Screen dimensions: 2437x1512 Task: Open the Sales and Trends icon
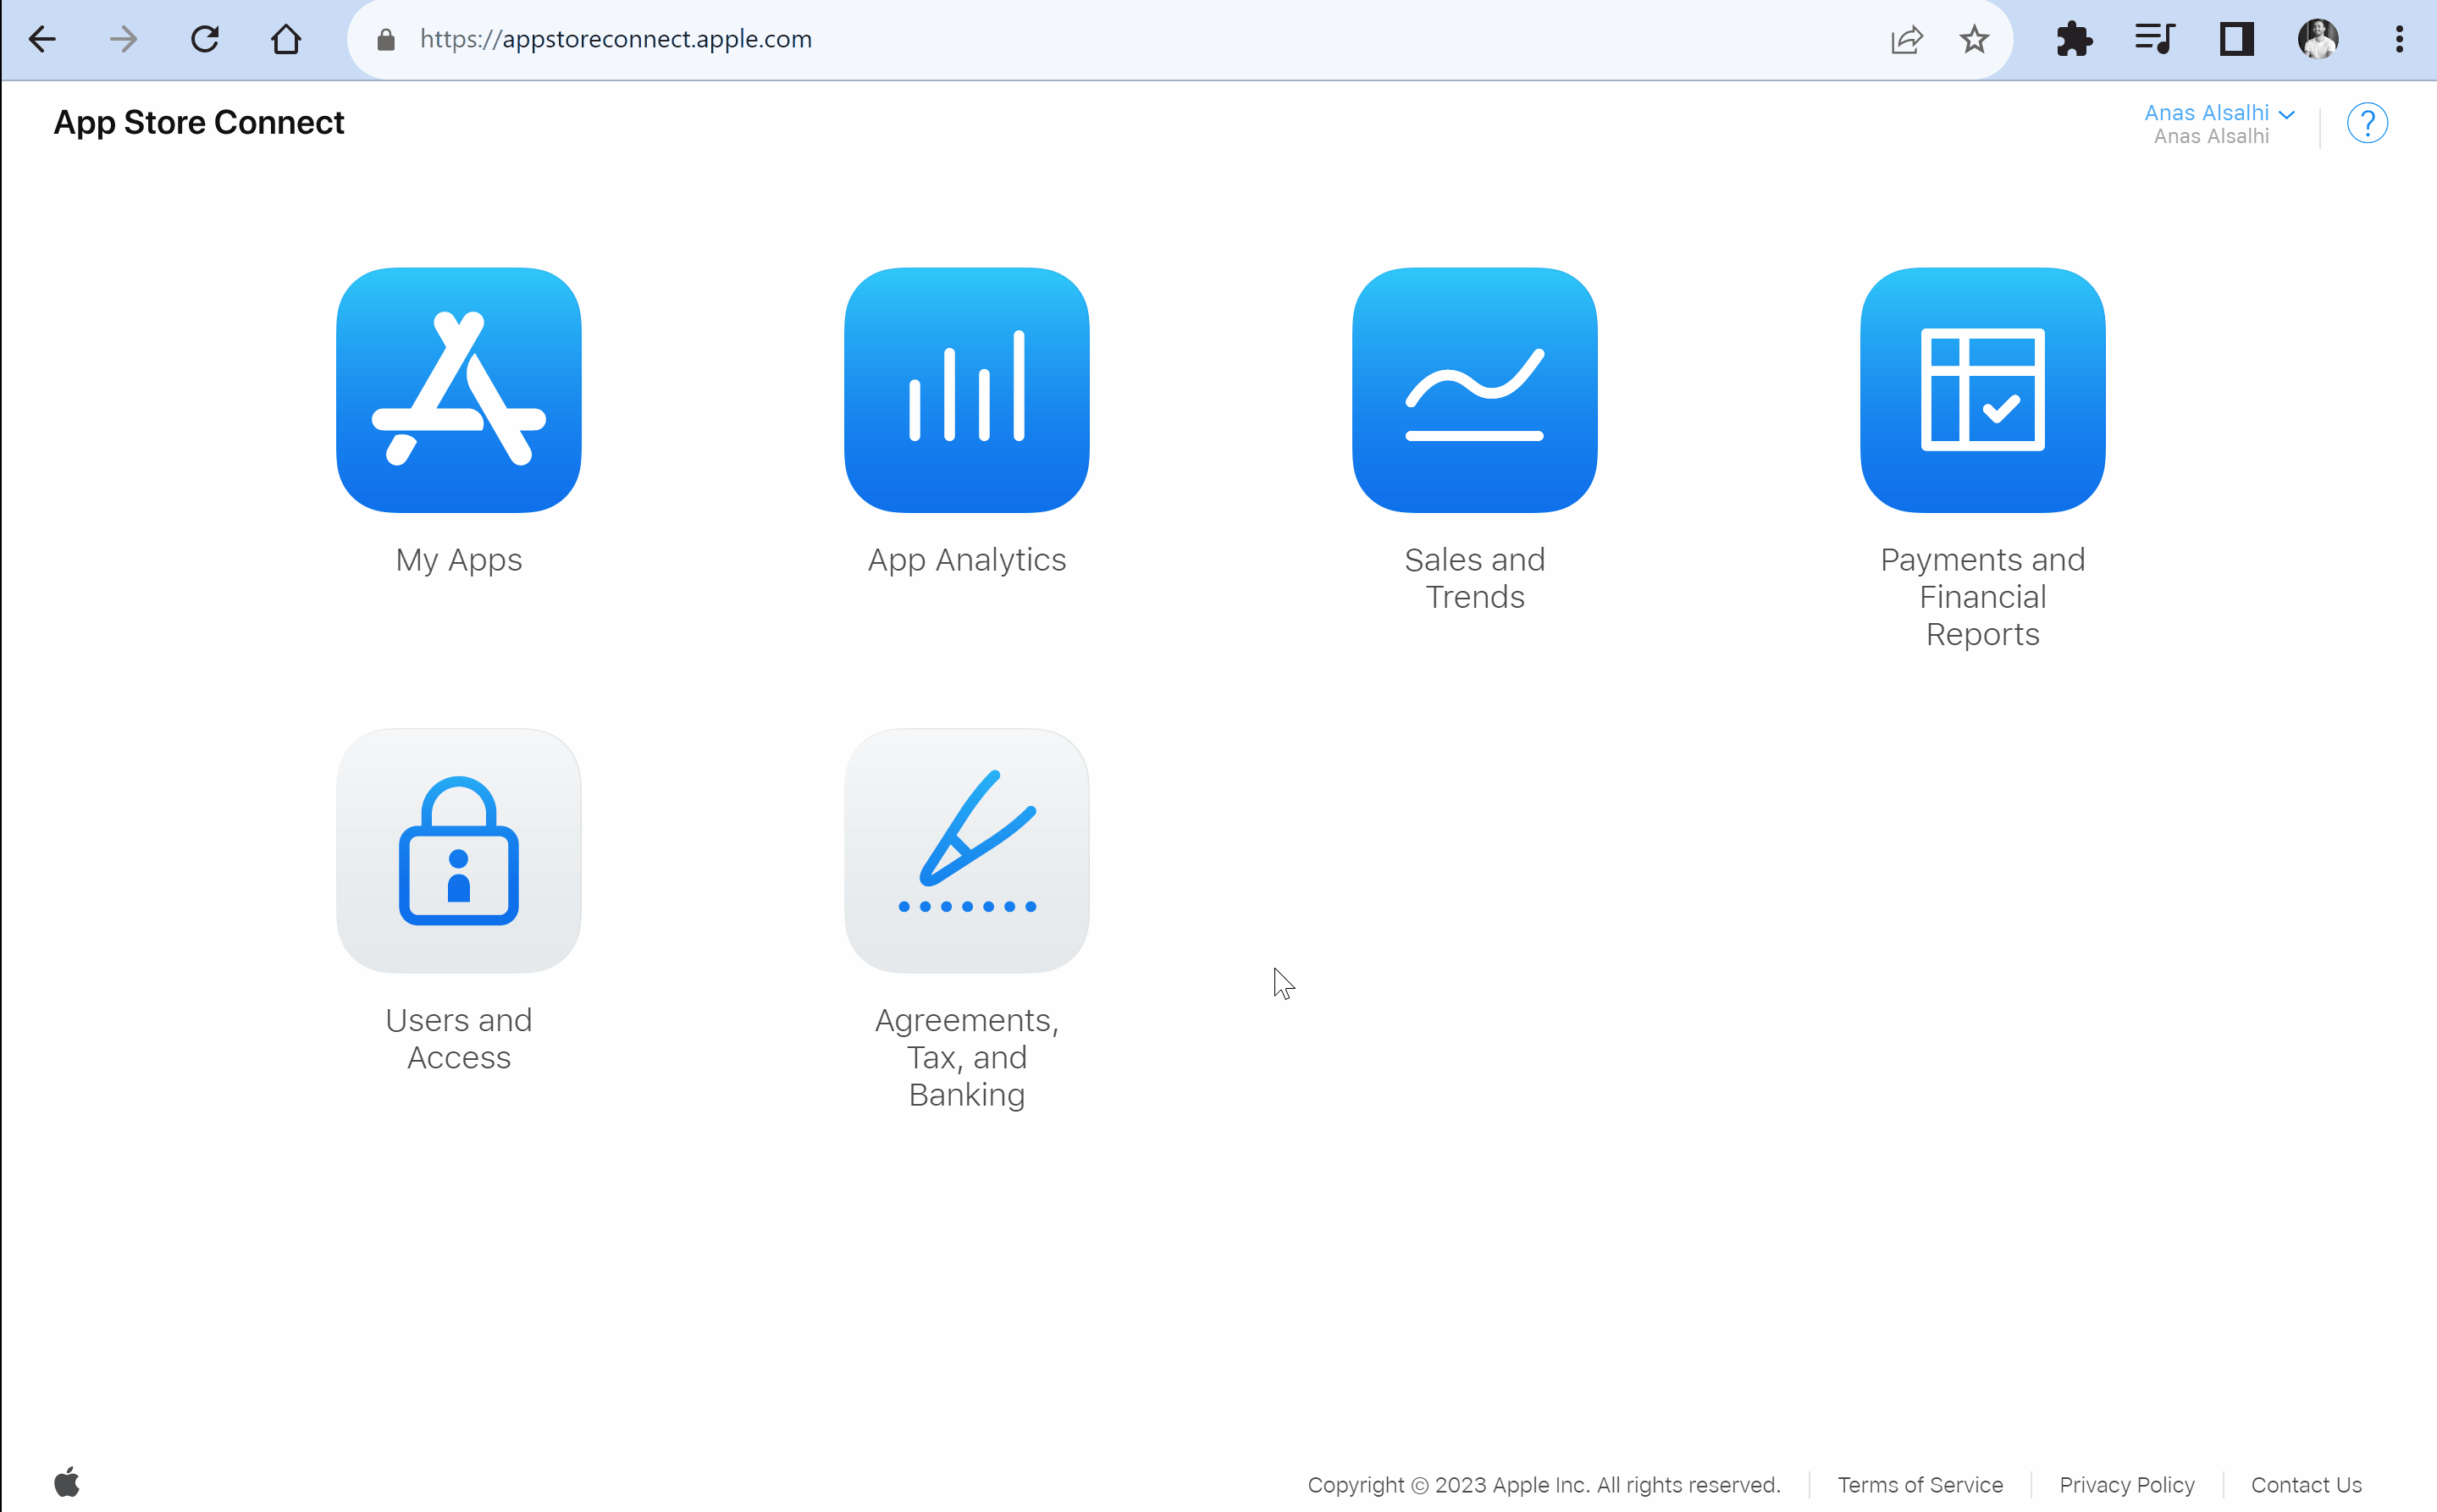[x=1475, y=390]
